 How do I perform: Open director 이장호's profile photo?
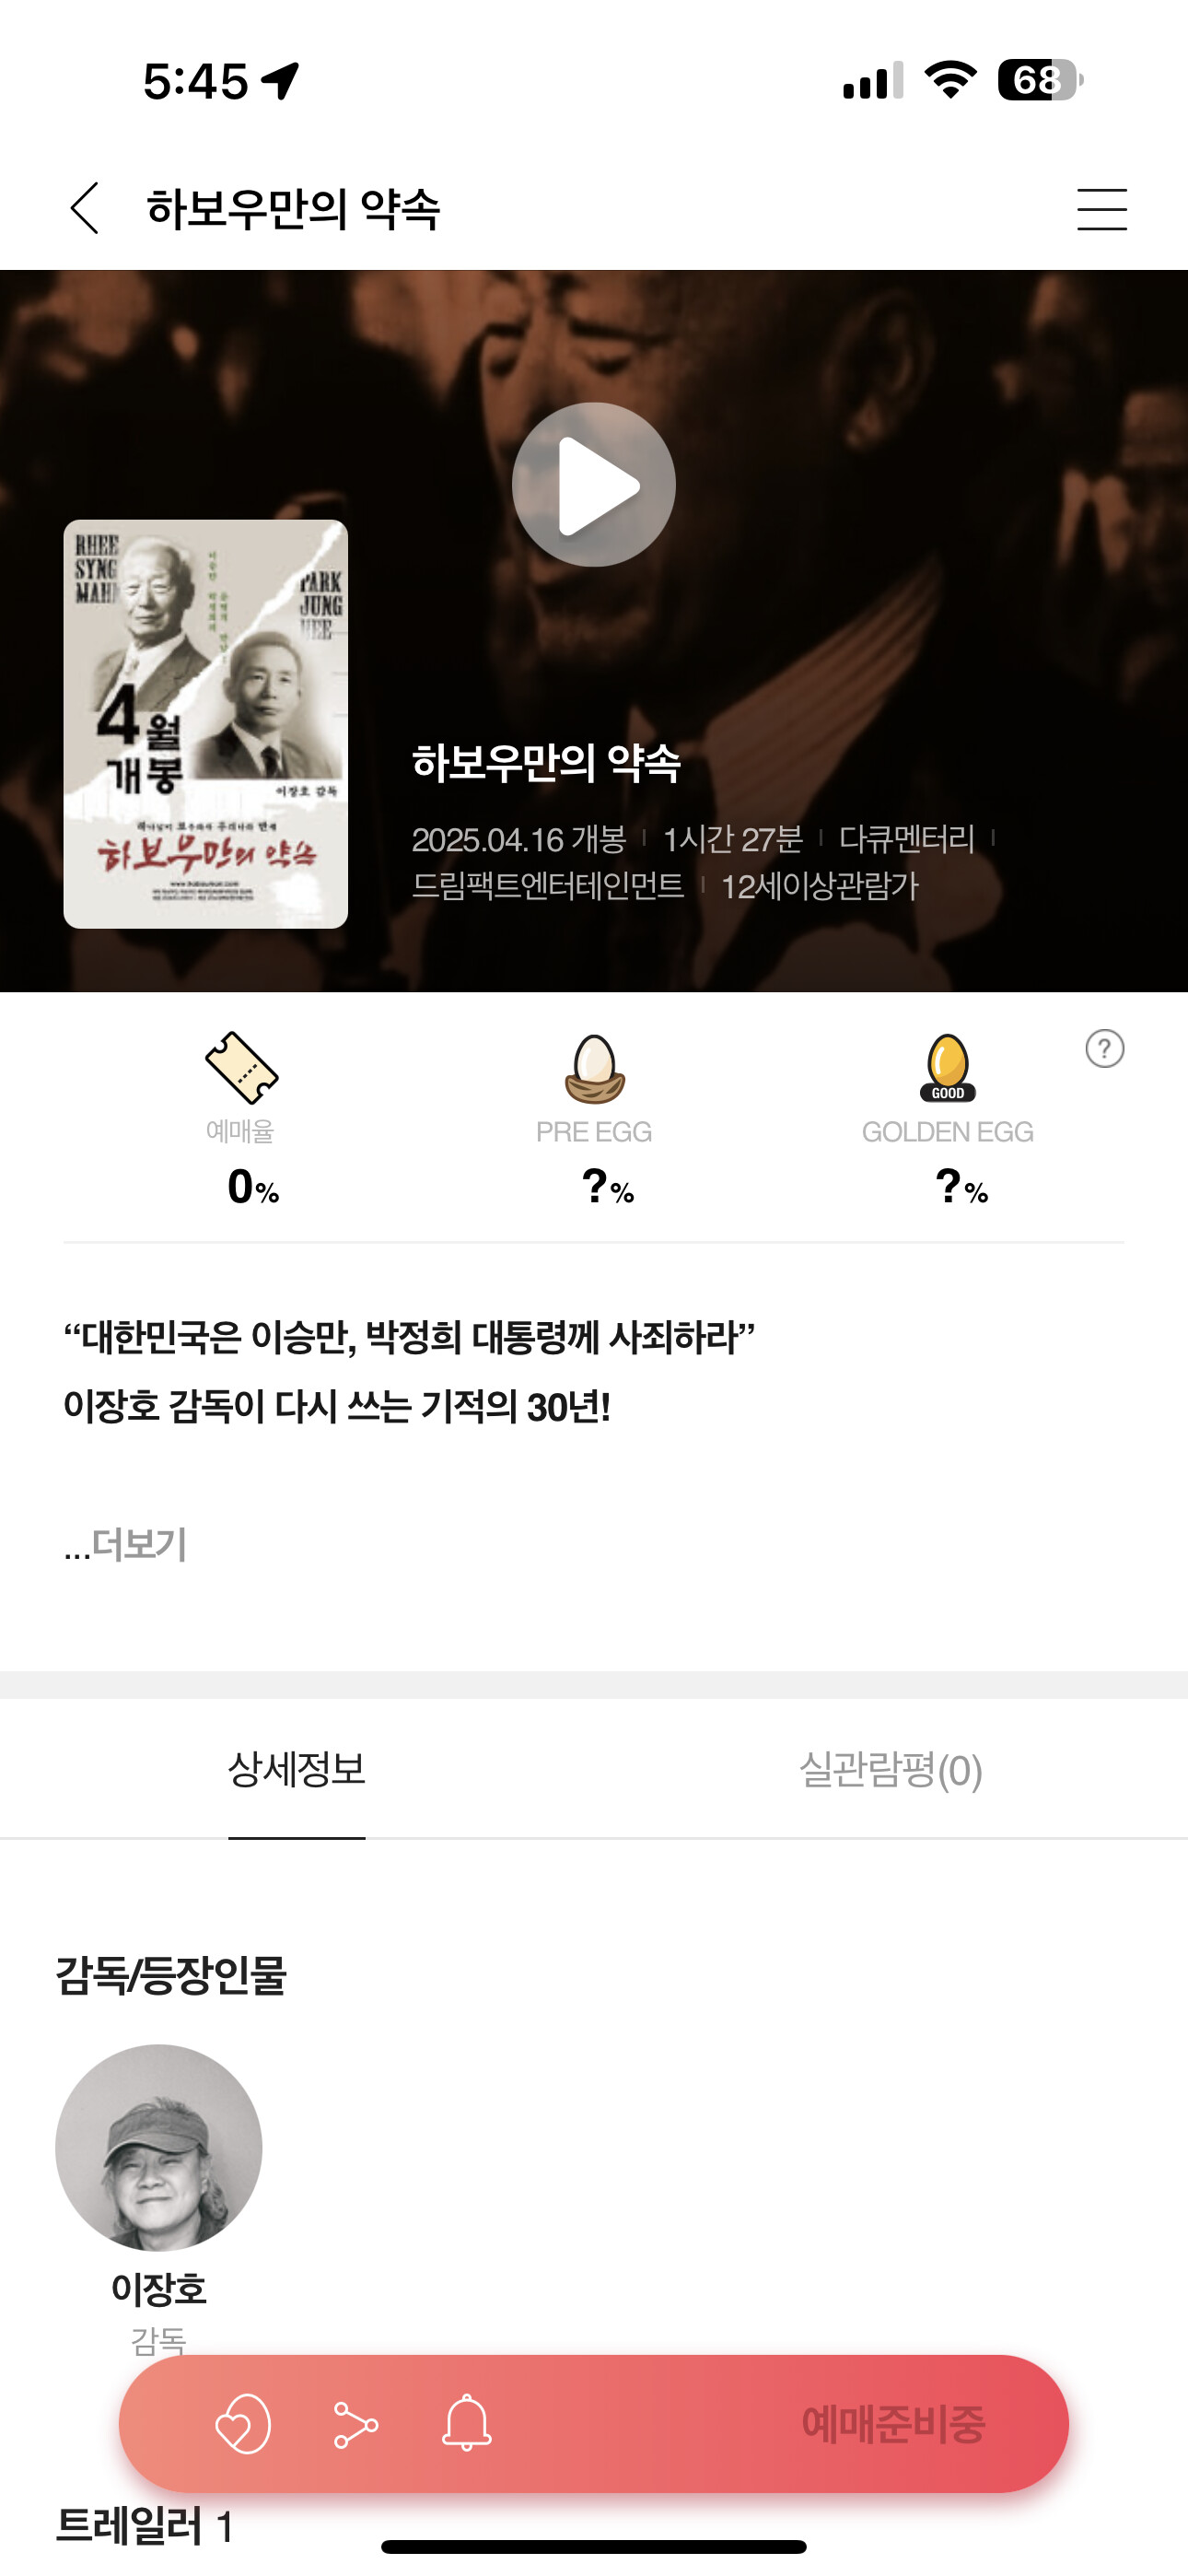pos(159,2147)
